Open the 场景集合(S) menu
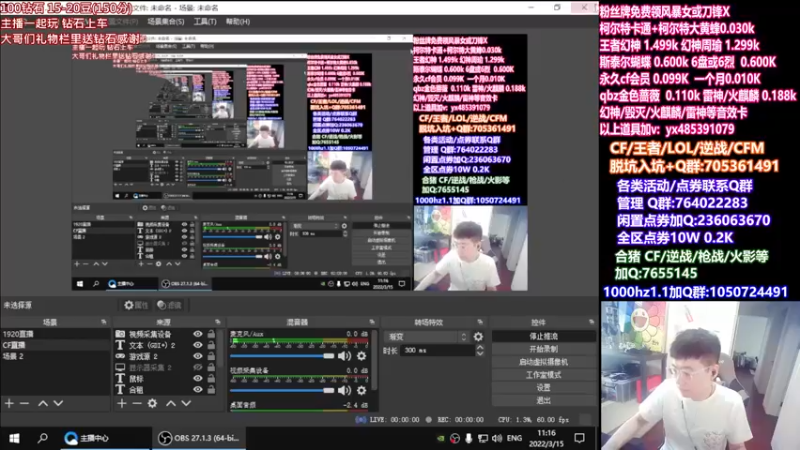Viewport: 800px width, 450px height. point(166,22)
